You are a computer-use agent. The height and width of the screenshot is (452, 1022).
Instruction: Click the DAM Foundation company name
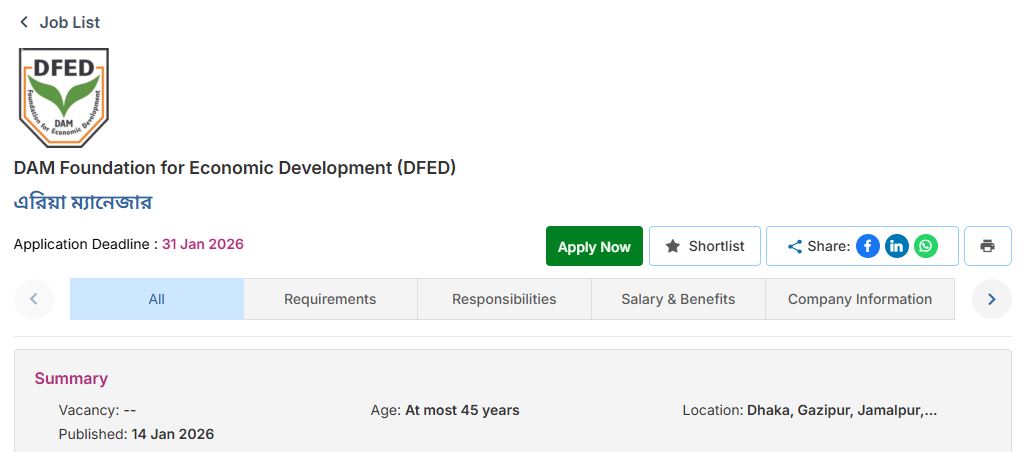(235, 168)
